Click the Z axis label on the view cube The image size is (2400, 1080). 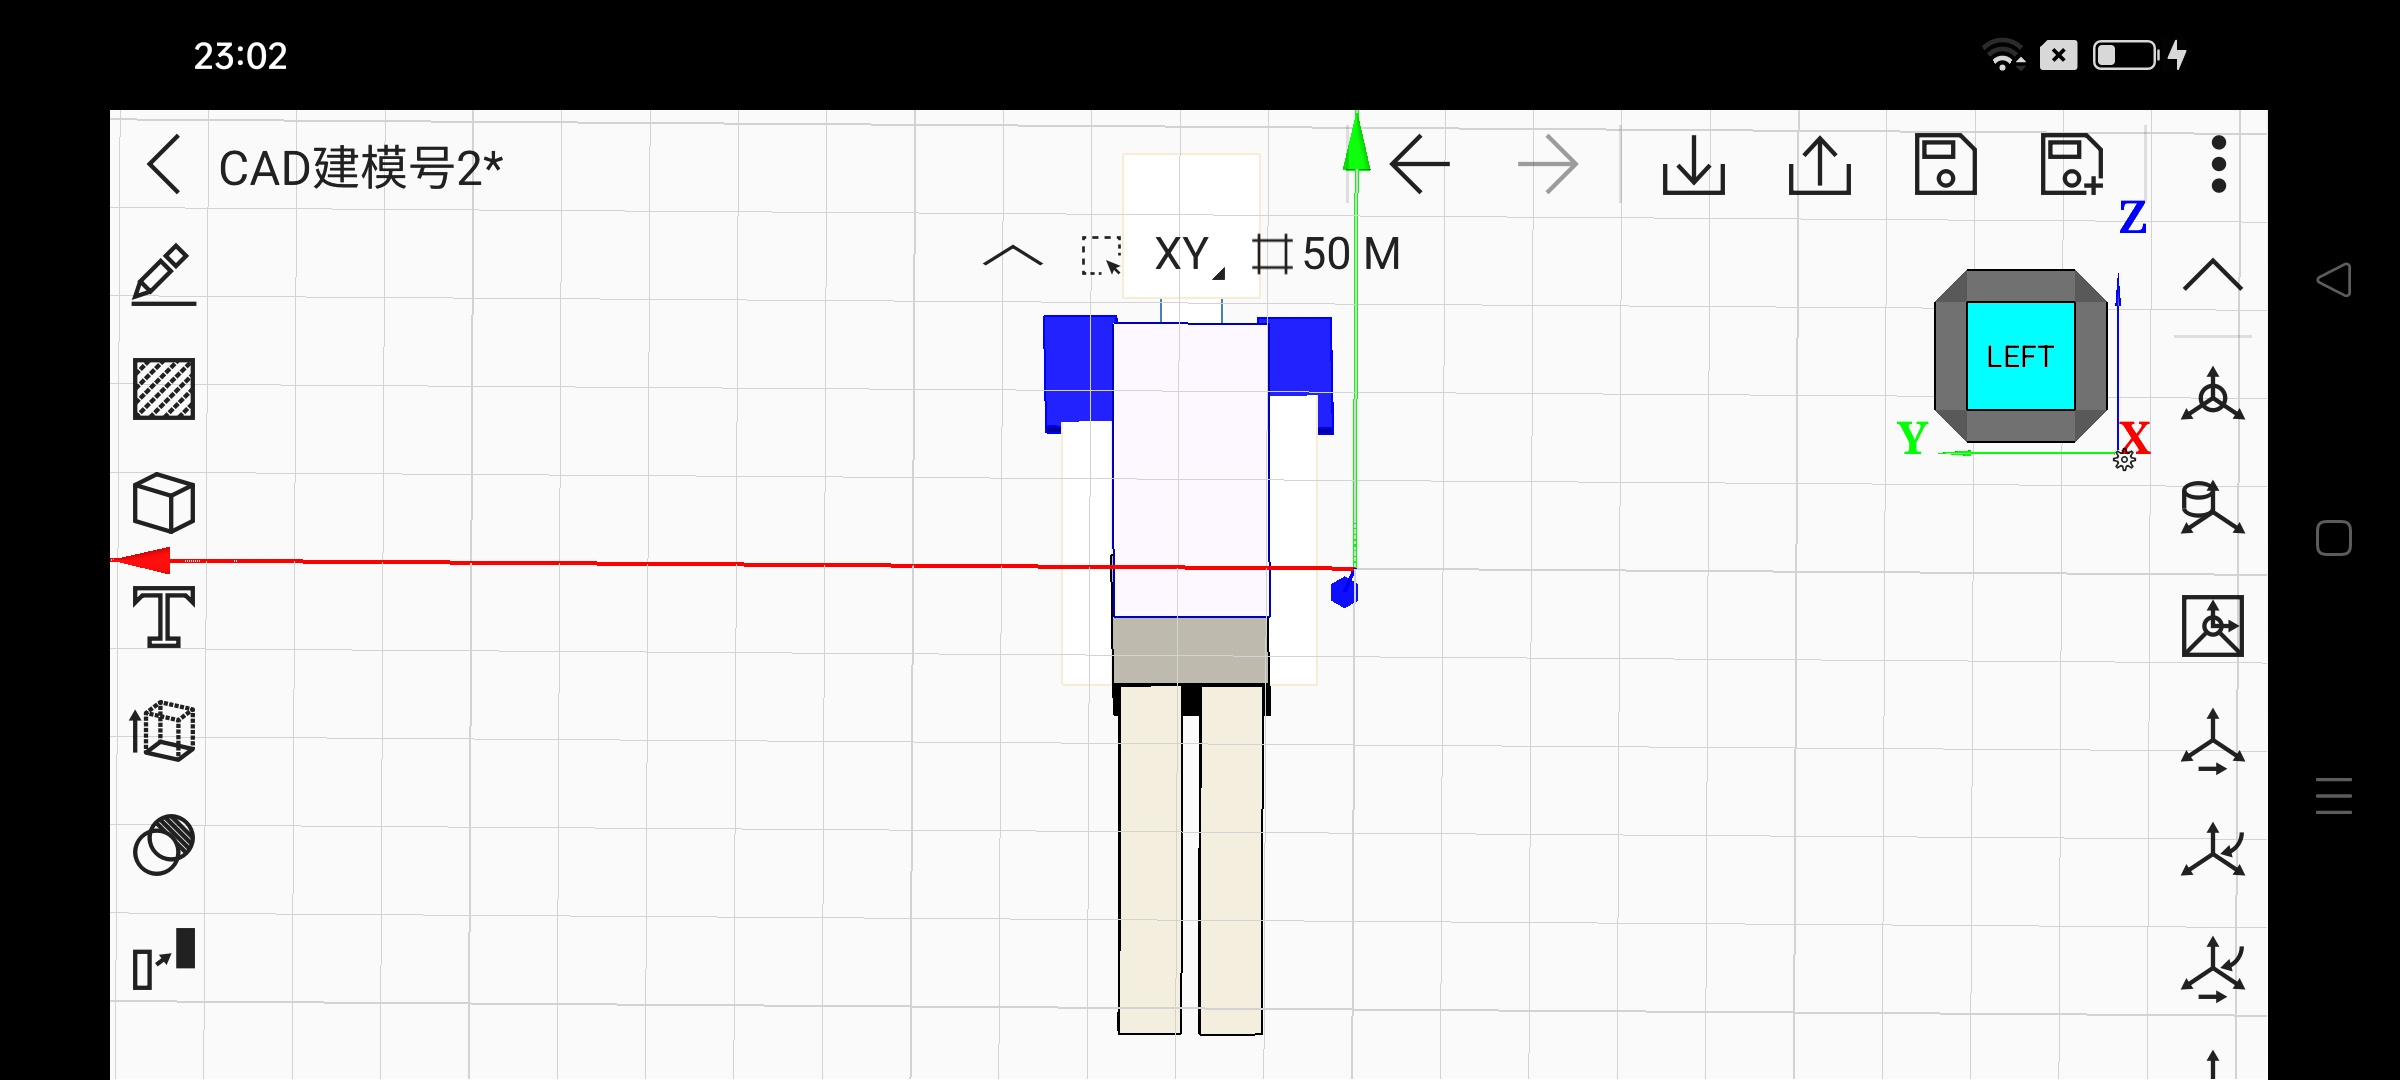click(2133, 217)
